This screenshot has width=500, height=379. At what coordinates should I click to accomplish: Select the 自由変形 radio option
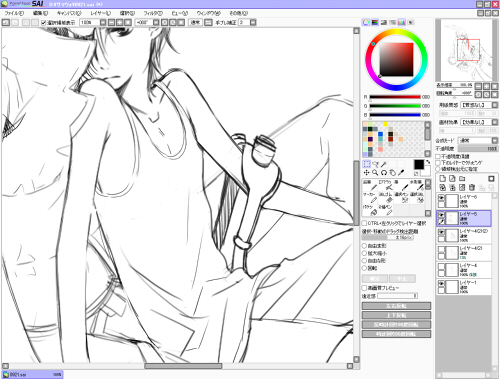pyautogui.click(x=364, y=246)
